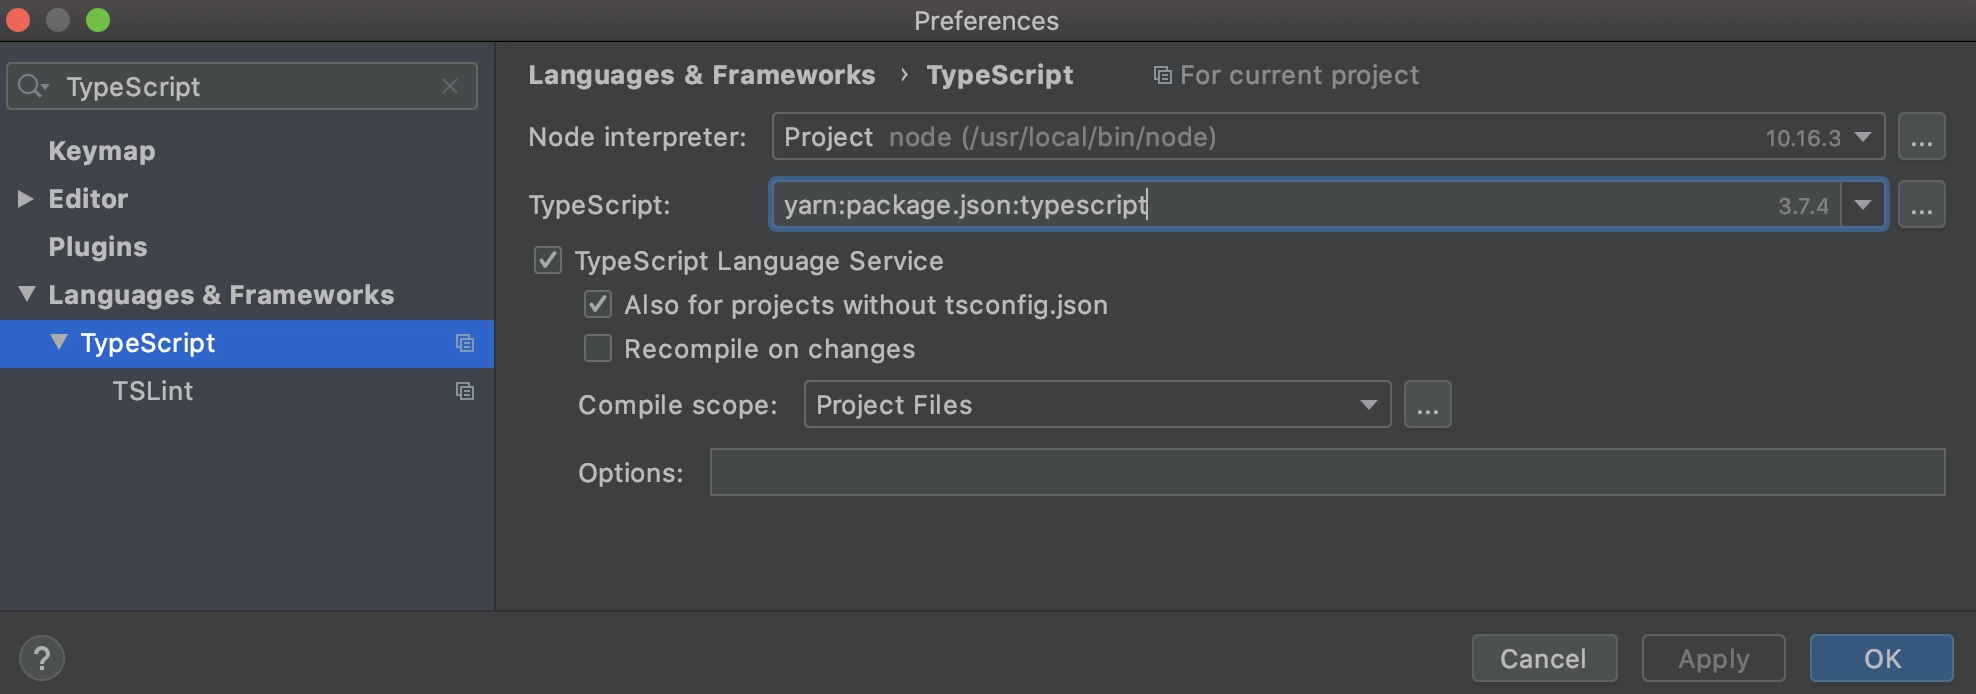Open the Node interpreter dropdown
This screenshot has height=694, width=1976.
(x=1862, y=137)
